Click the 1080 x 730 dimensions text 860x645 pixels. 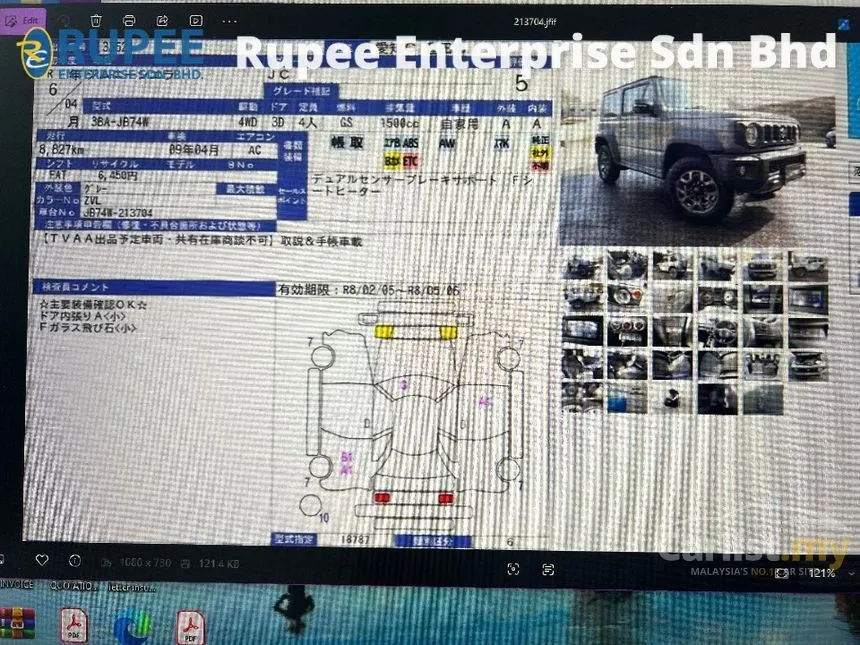click(x=145, y=563)
